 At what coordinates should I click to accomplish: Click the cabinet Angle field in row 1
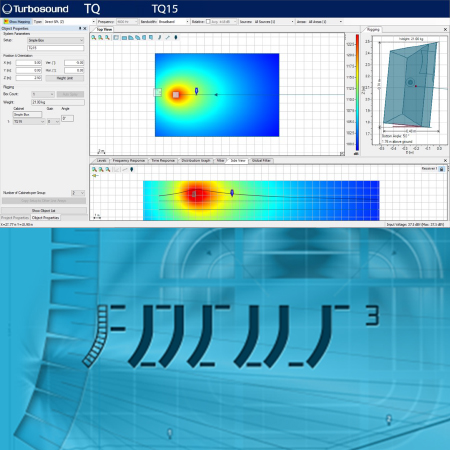click(67, 118)
